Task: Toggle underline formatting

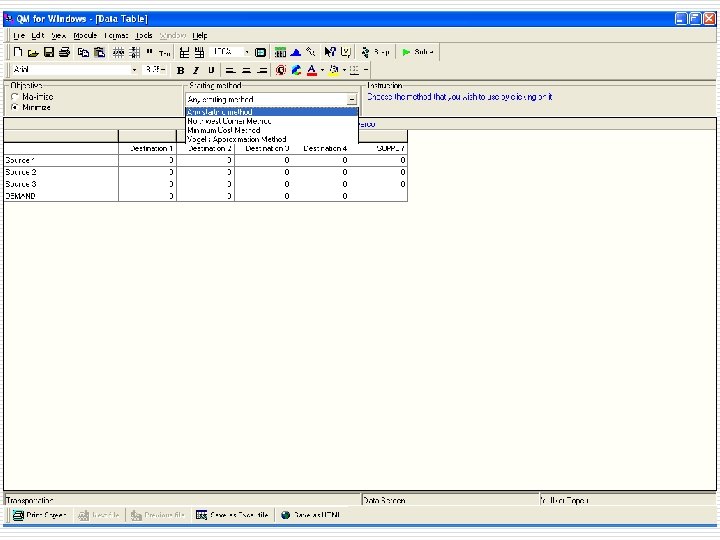Action: coord(211,70)
